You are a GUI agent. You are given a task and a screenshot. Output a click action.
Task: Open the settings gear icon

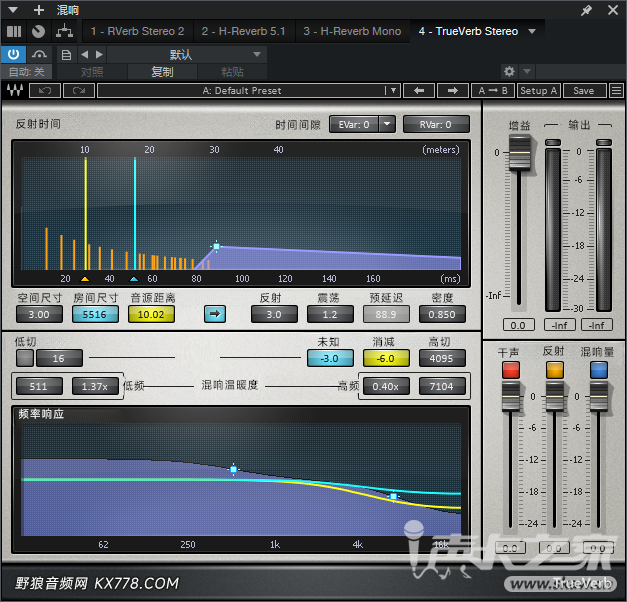coord(509,72)
